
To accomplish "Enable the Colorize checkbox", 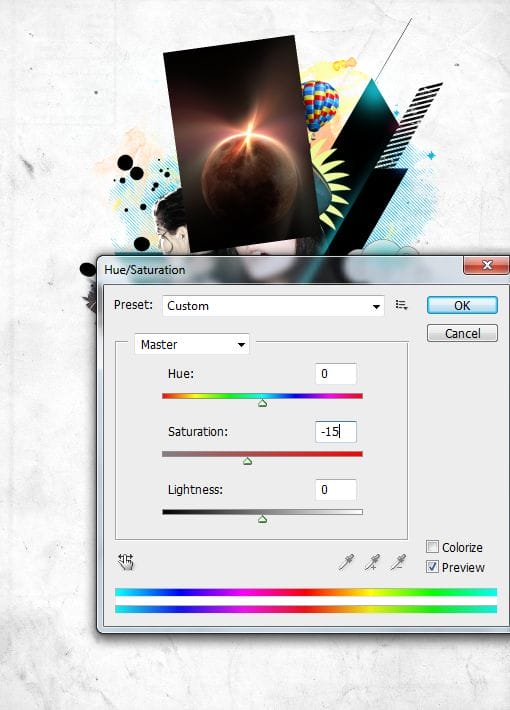I will [x=432, y=547].
